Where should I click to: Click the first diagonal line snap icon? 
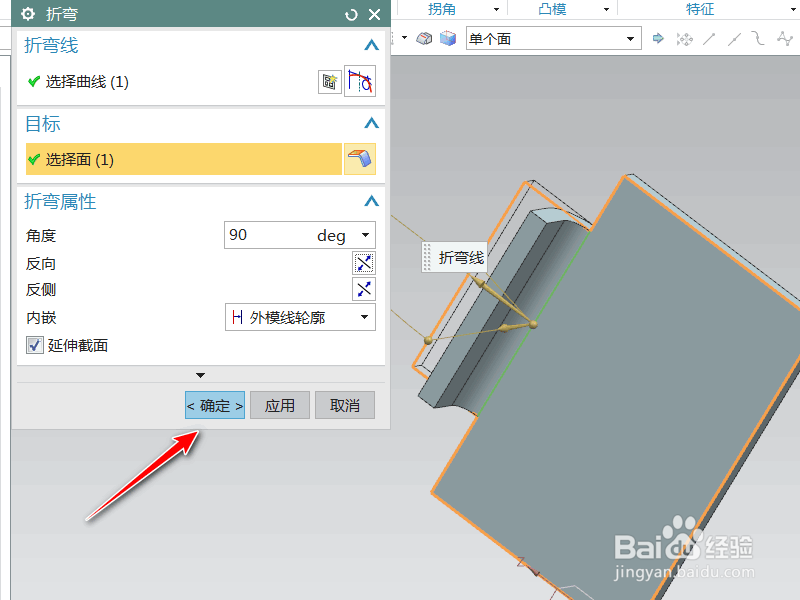coord(709,39)
